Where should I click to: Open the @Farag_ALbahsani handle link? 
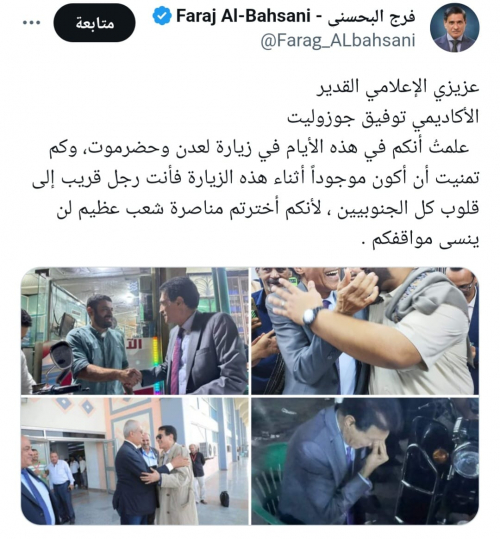pos(338,41)
